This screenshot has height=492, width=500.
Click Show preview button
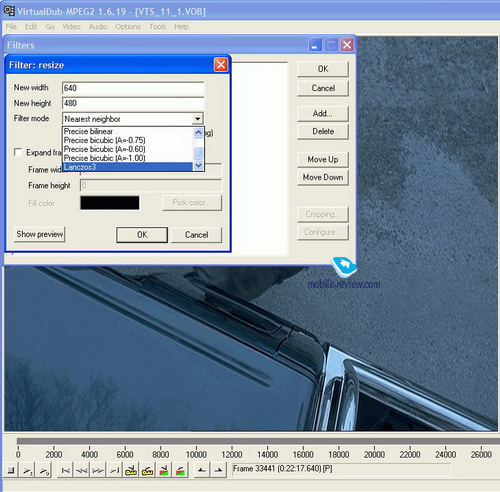[40, 234]
